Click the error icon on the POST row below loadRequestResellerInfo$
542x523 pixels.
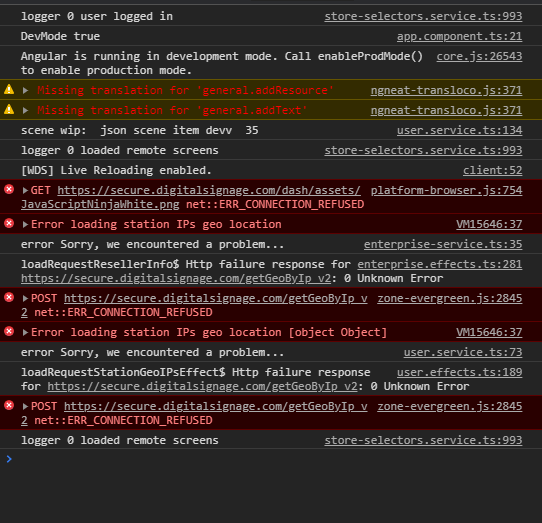point(9,298)
